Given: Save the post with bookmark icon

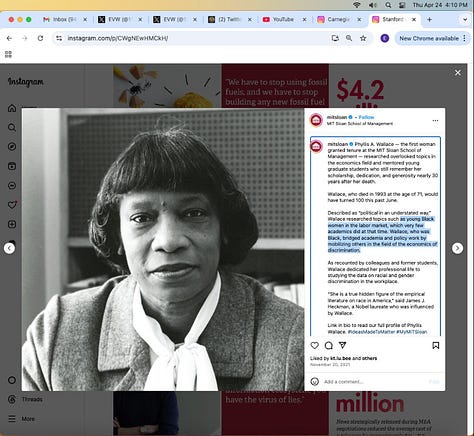Looking at the screenshot, I should [436, 345].
